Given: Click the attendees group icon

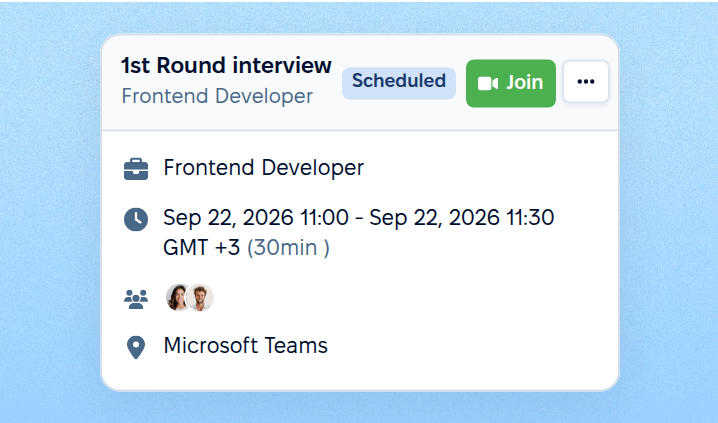Looking at the screenshot, I should [136, 299].
